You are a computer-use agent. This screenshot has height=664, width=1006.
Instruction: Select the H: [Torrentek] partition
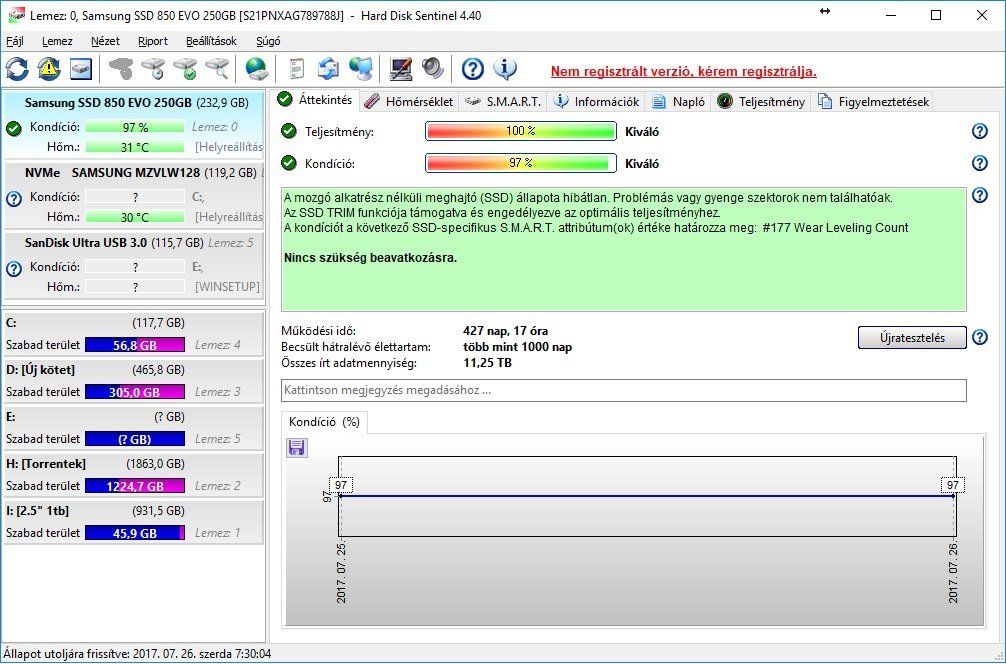[x=133, y=475]
